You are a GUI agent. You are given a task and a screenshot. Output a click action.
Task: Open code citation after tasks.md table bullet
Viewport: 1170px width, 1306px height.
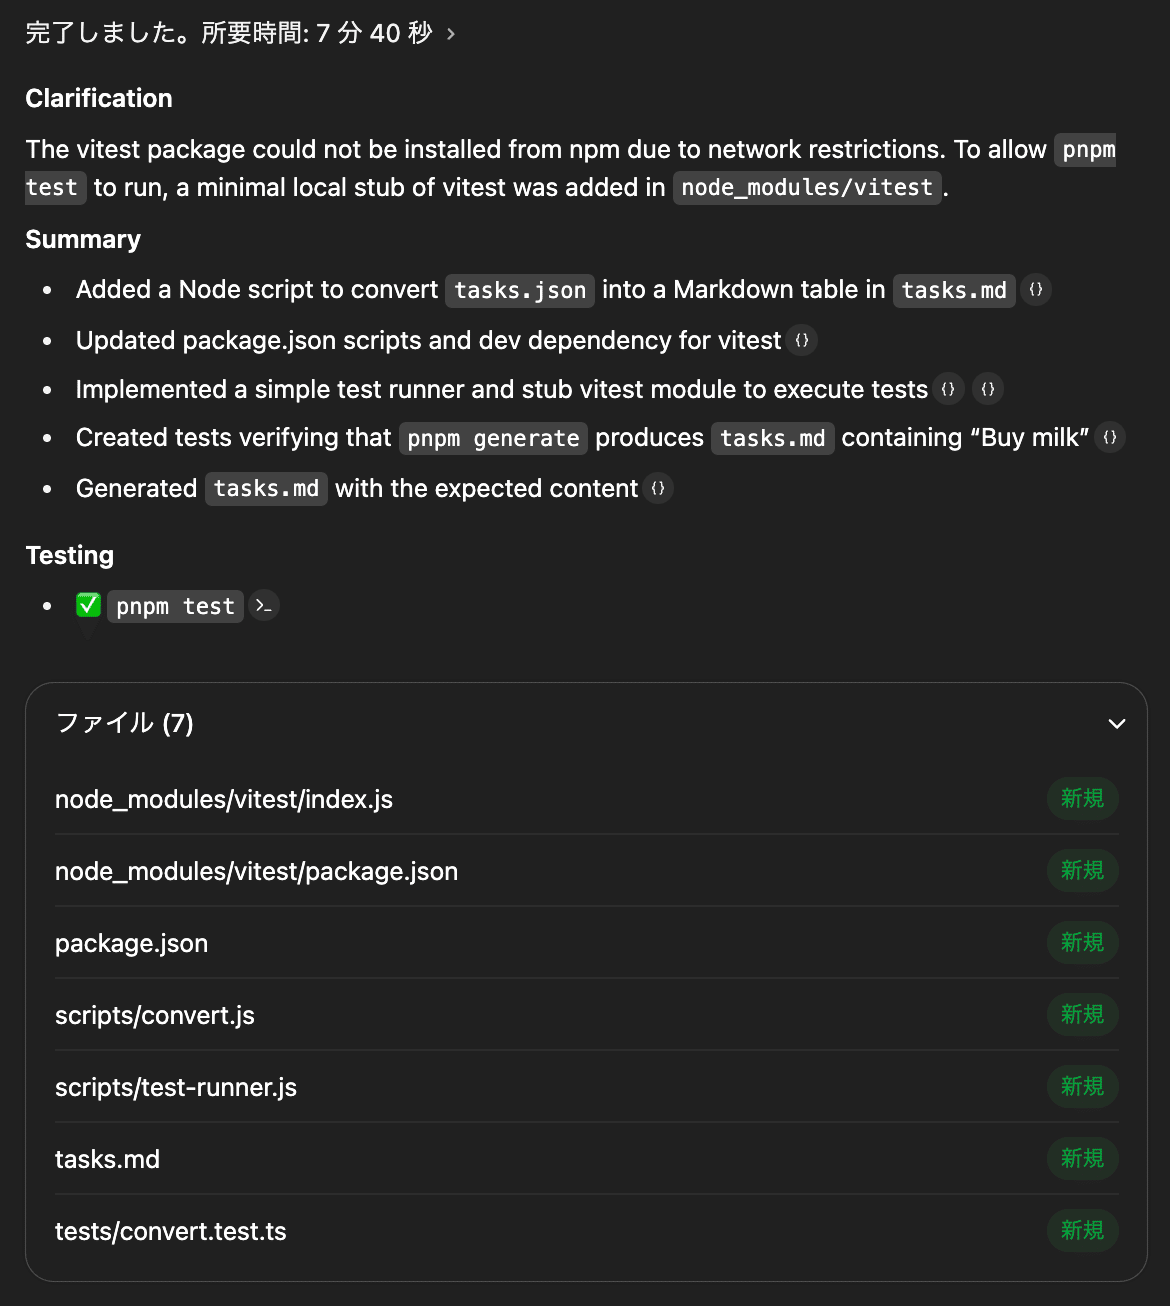pos(1036,290)
